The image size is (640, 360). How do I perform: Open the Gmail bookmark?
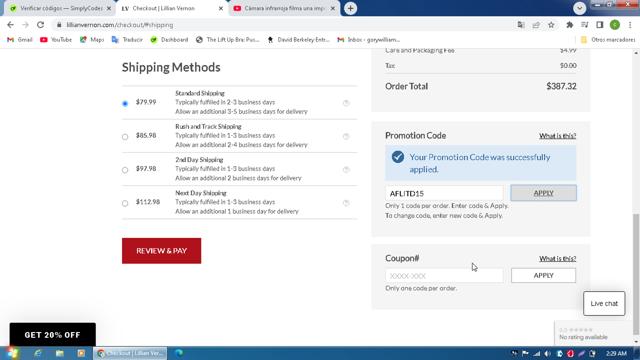tap(20, 40)
